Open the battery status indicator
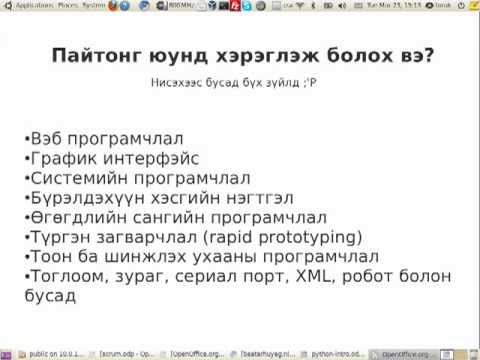 328,5
